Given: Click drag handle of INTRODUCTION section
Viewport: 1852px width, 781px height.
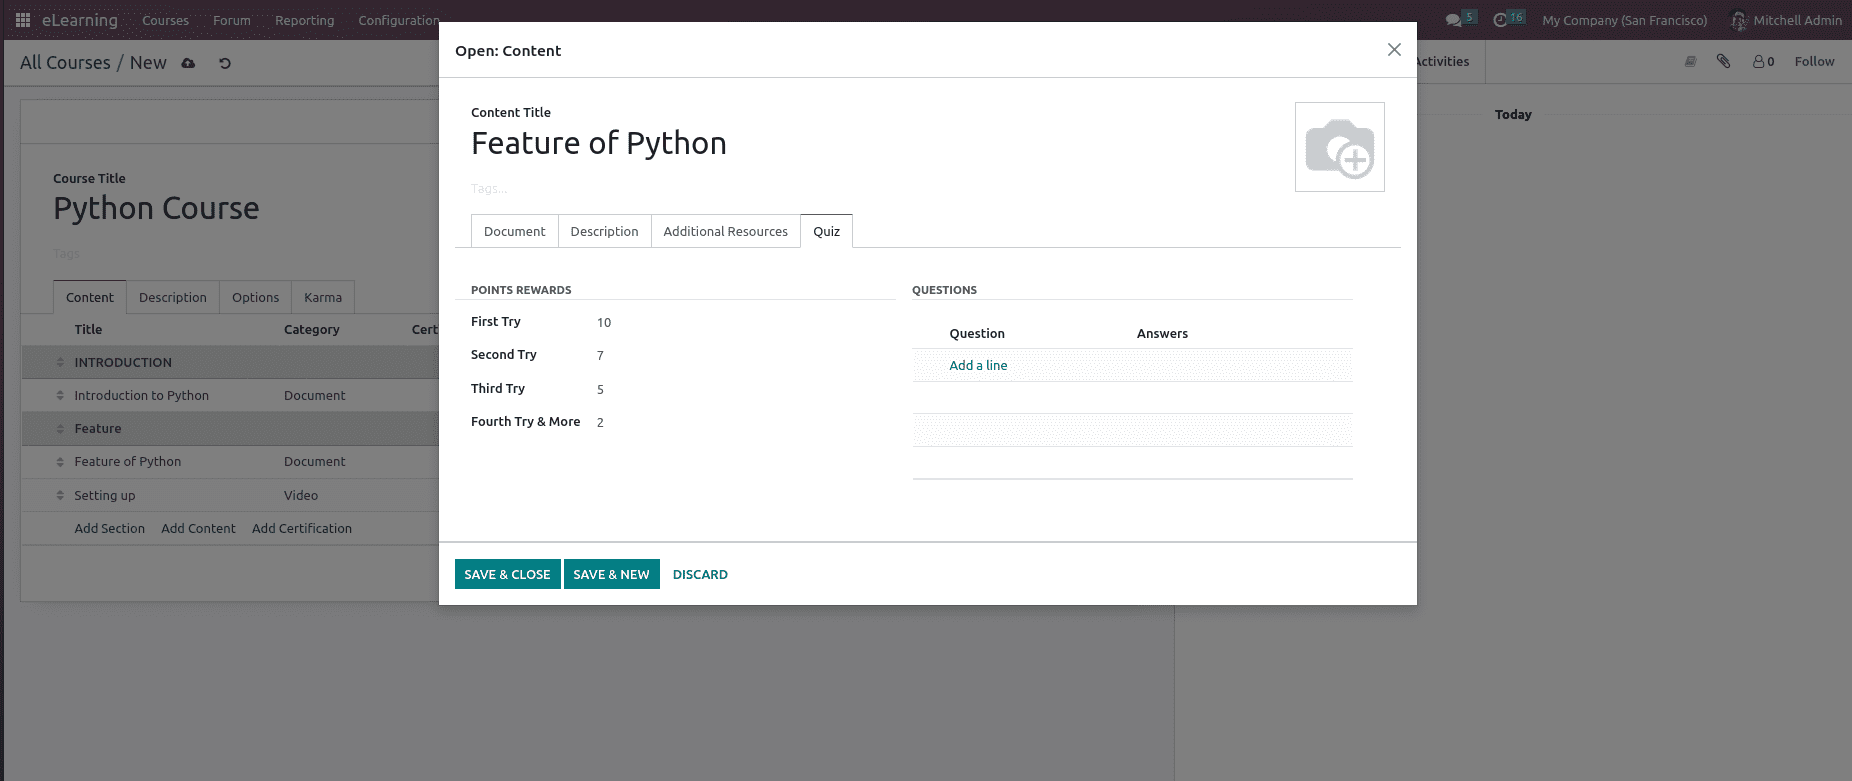Looking at the screenshot, I should [x=60, y=362].
